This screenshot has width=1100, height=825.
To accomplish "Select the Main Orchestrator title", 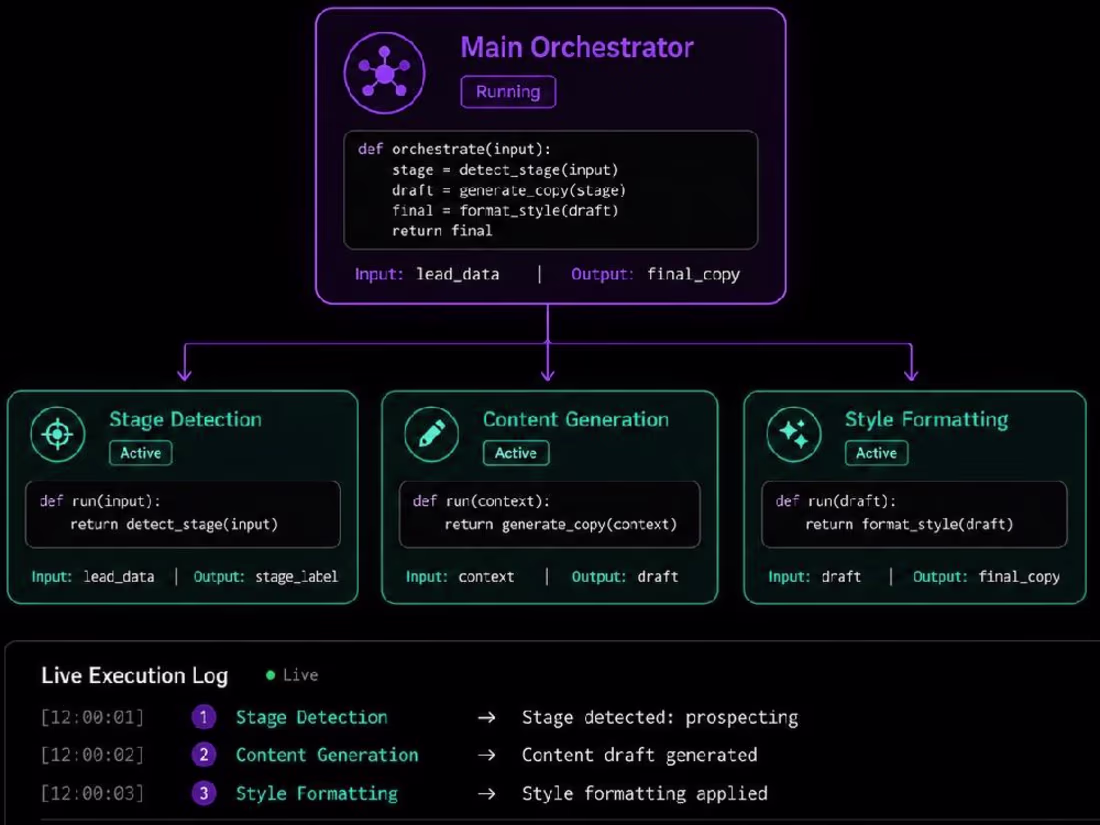I will tap(577, 47).
